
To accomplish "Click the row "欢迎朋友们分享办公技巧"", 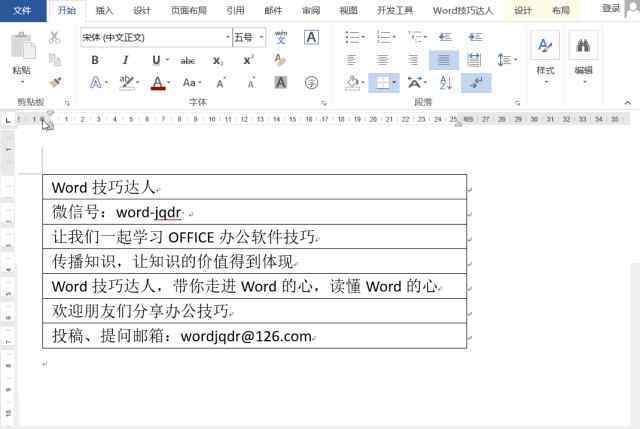I will (x=254, y=311).
